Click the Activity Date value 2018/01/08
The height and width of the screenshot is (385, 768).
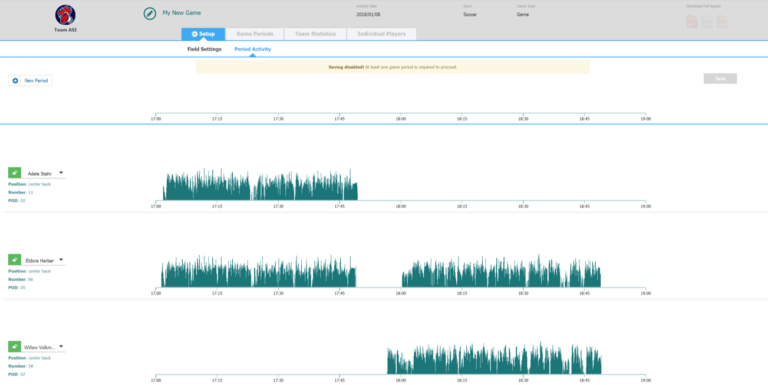click(368, 15)
